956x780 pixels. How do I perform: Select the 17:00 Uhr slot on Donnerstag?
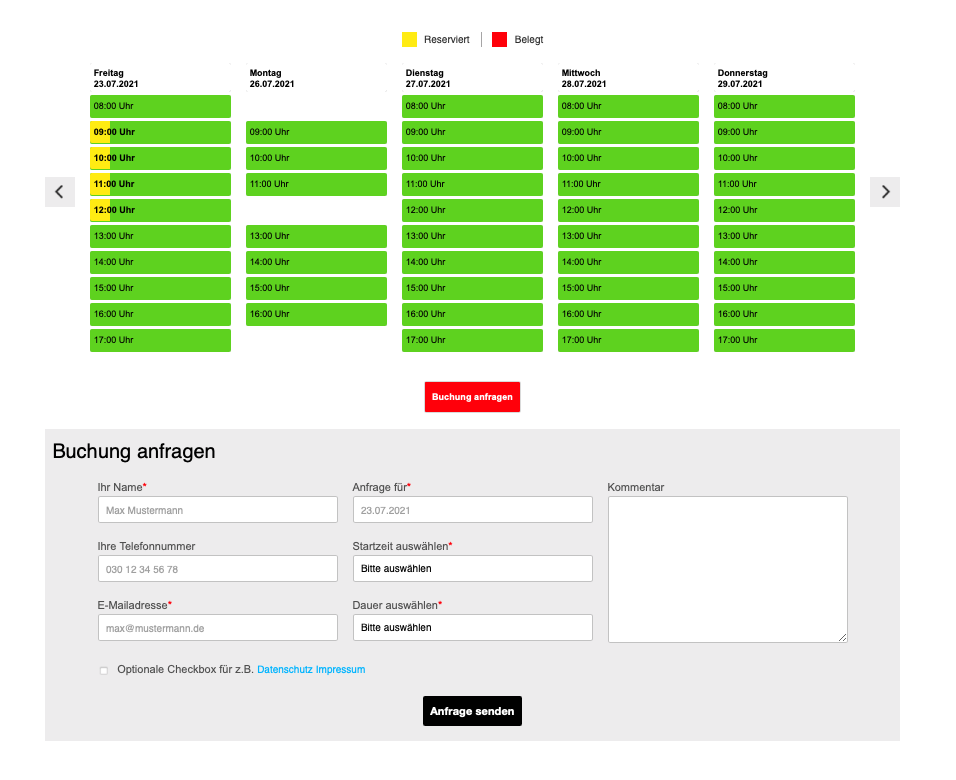784,340
